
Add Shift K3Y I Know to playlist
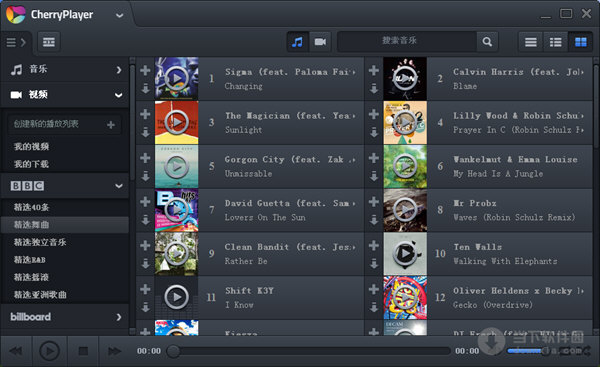pos(145,289)
